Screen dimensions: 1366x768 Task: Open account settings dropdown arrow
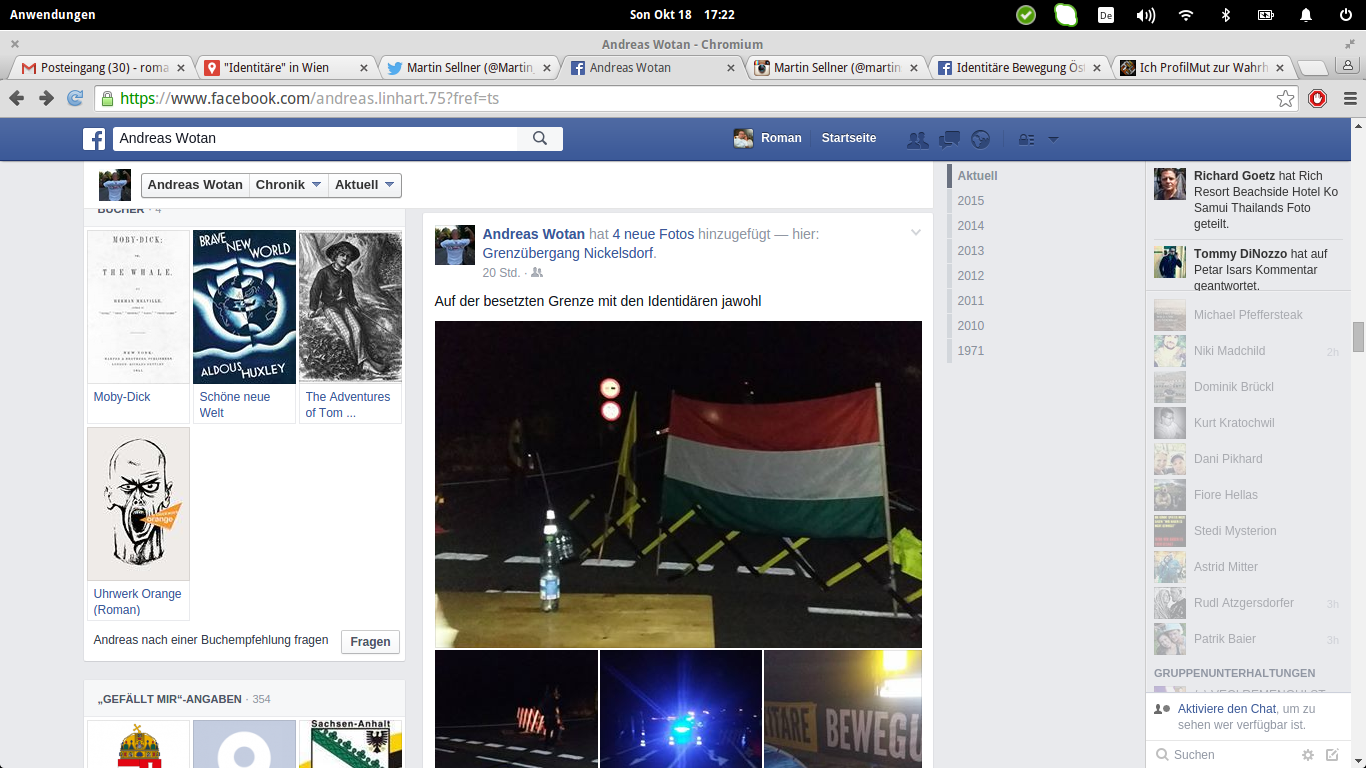1052,140
